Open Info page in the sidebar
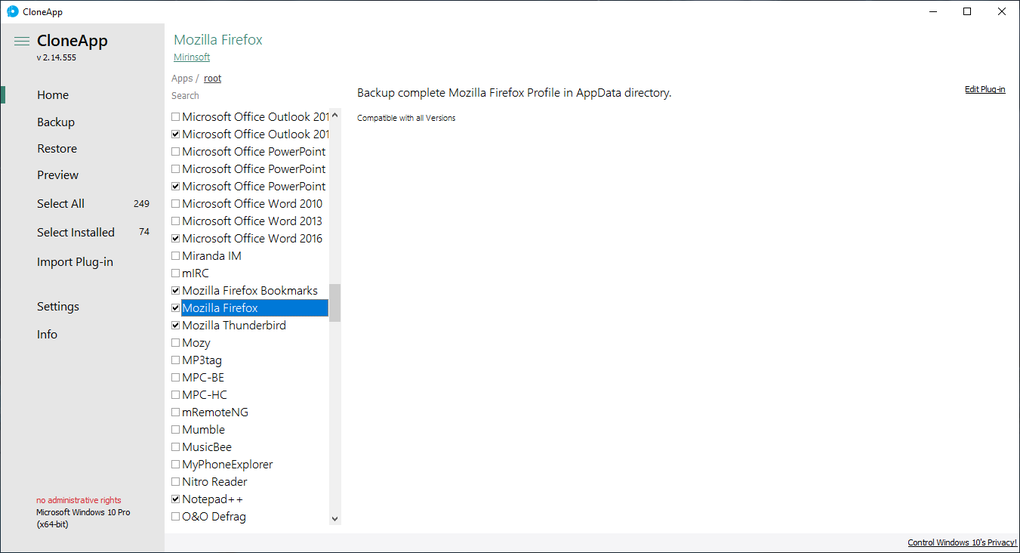 pos(47,334)
